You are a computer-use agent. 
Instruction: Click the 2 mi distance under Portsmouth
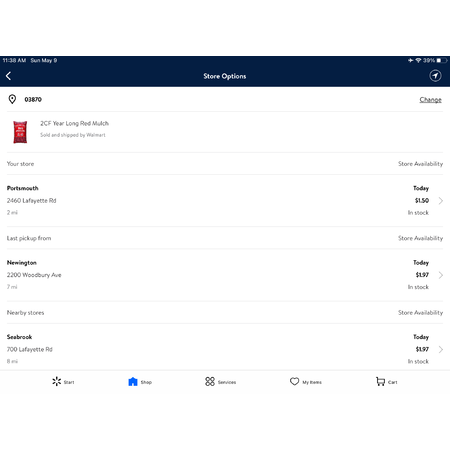[12, 213]
